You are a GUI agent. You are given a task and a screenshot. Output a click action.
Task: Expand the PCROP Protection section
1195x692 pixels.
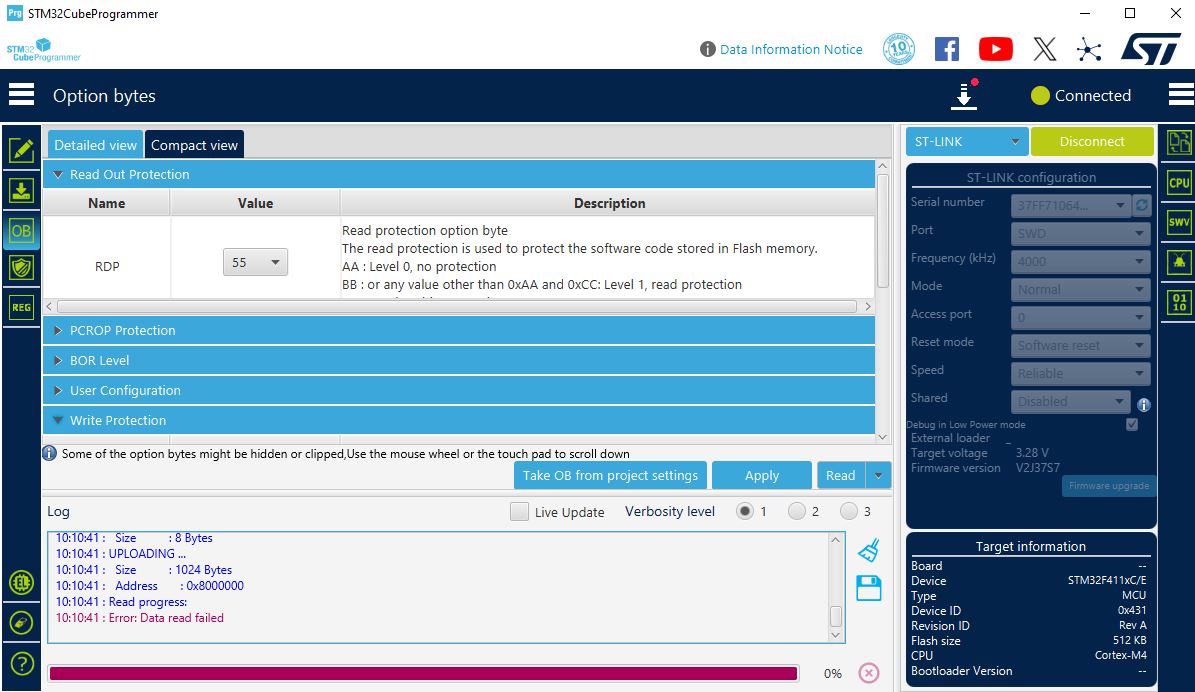(122, 330)
